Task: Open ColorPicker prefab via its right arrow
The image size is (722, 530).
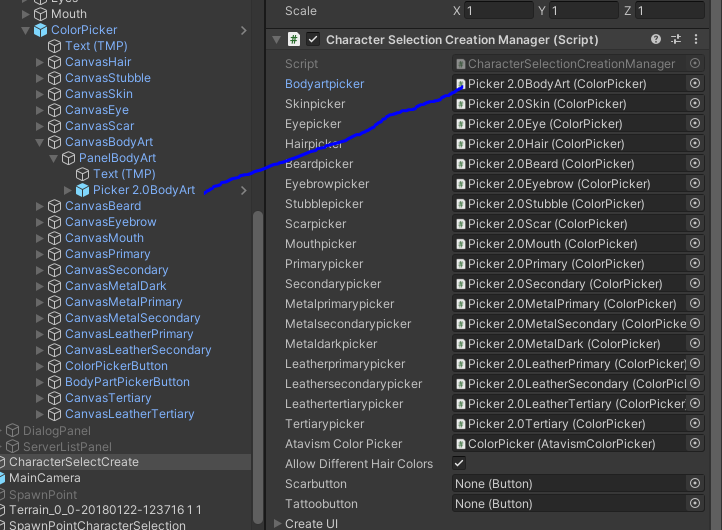Action: [x=244, y=31]
